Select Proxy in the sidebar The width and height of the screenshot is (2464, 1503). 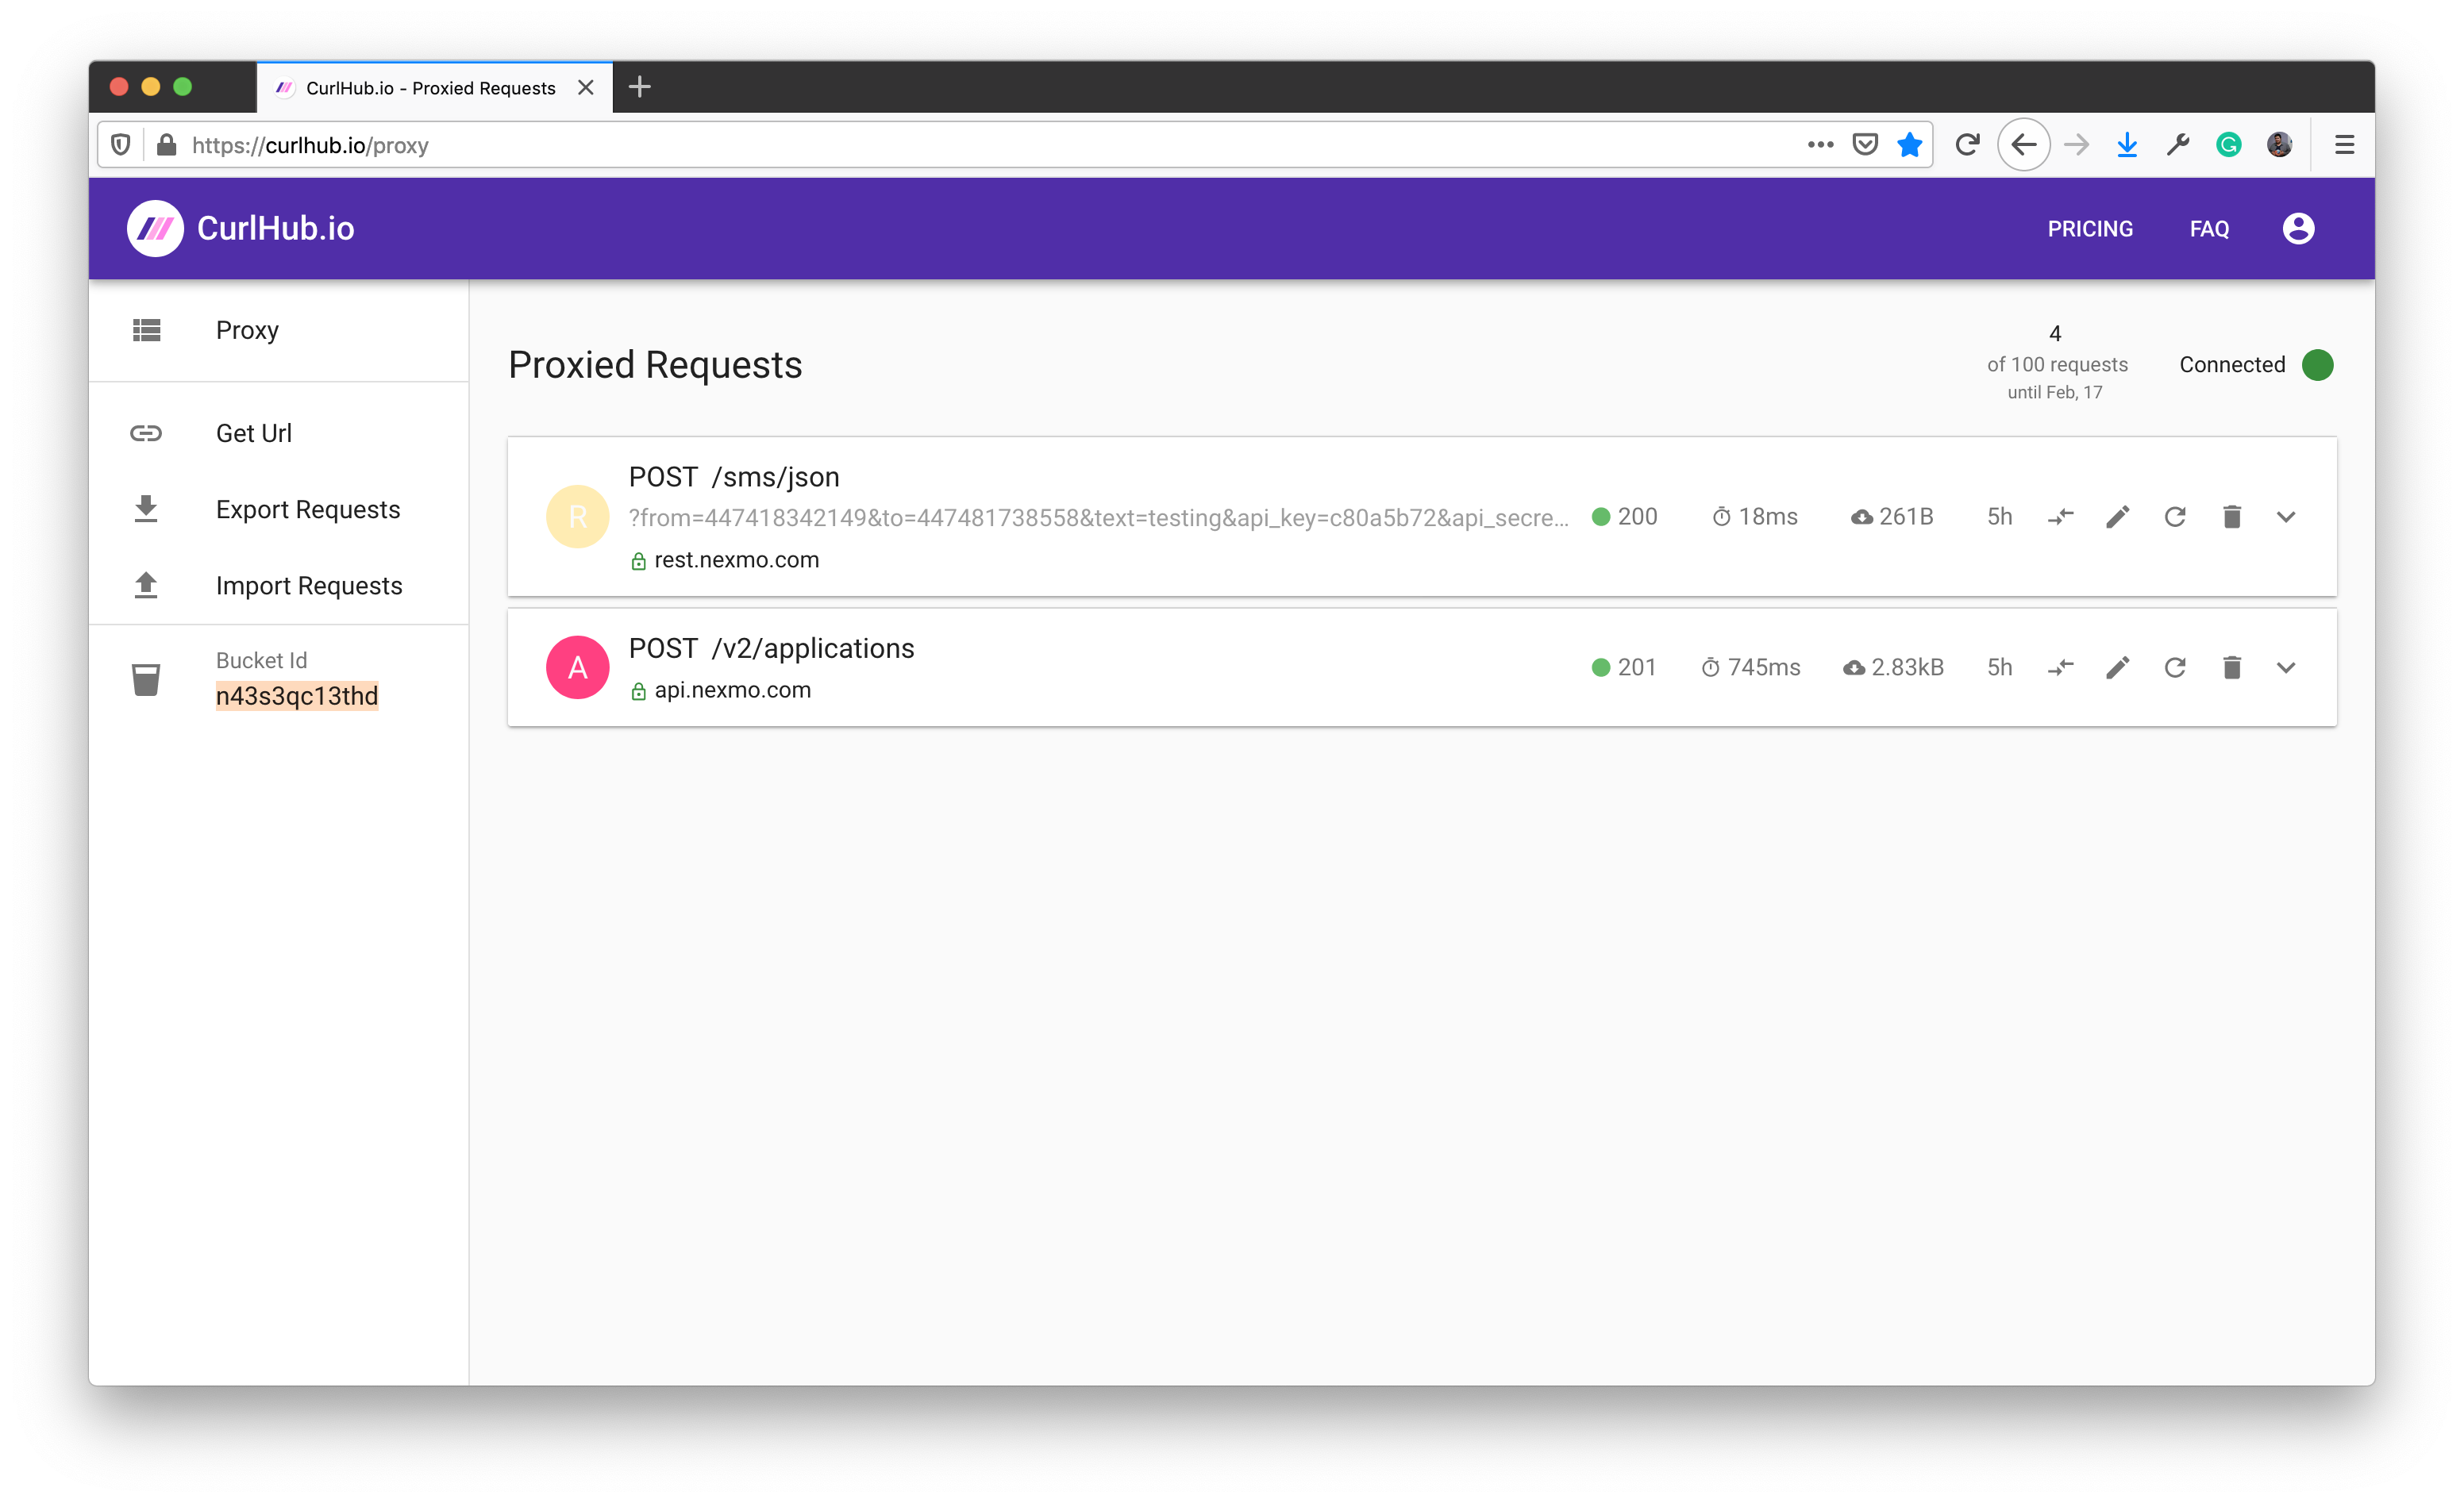[x=278, y=330]
